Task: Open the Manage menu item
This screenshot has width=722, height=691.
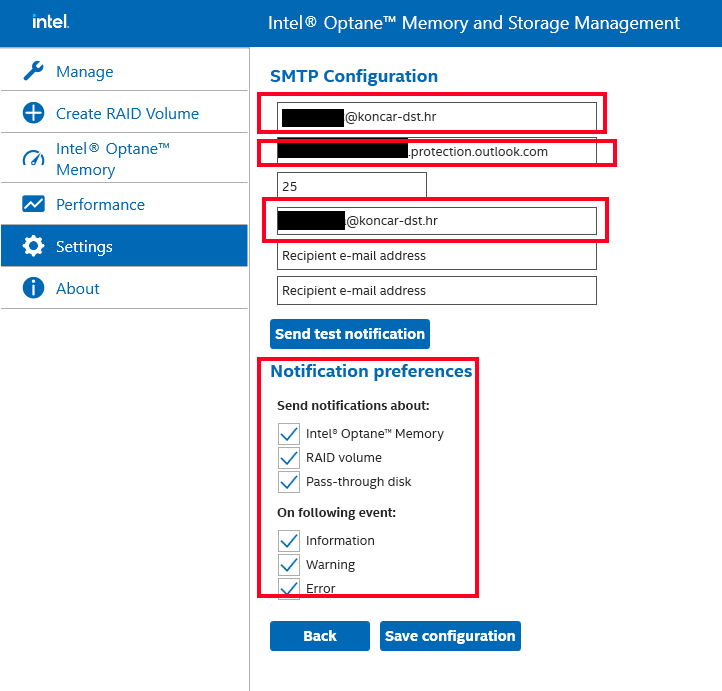Action: [85, 71]
